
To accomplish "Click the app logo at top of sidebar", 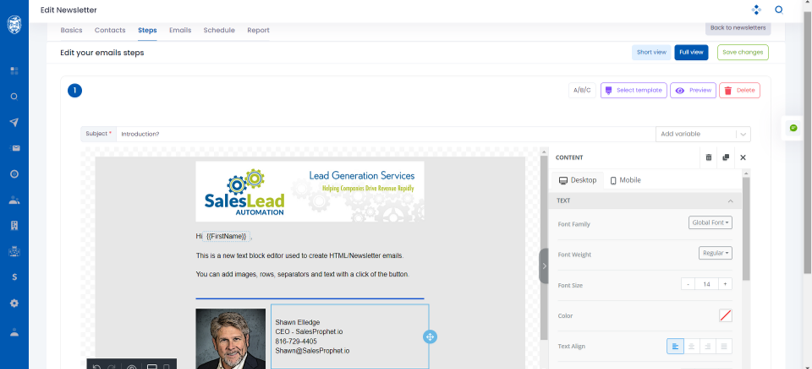I will pyautogui.click(x=14, y=24).
